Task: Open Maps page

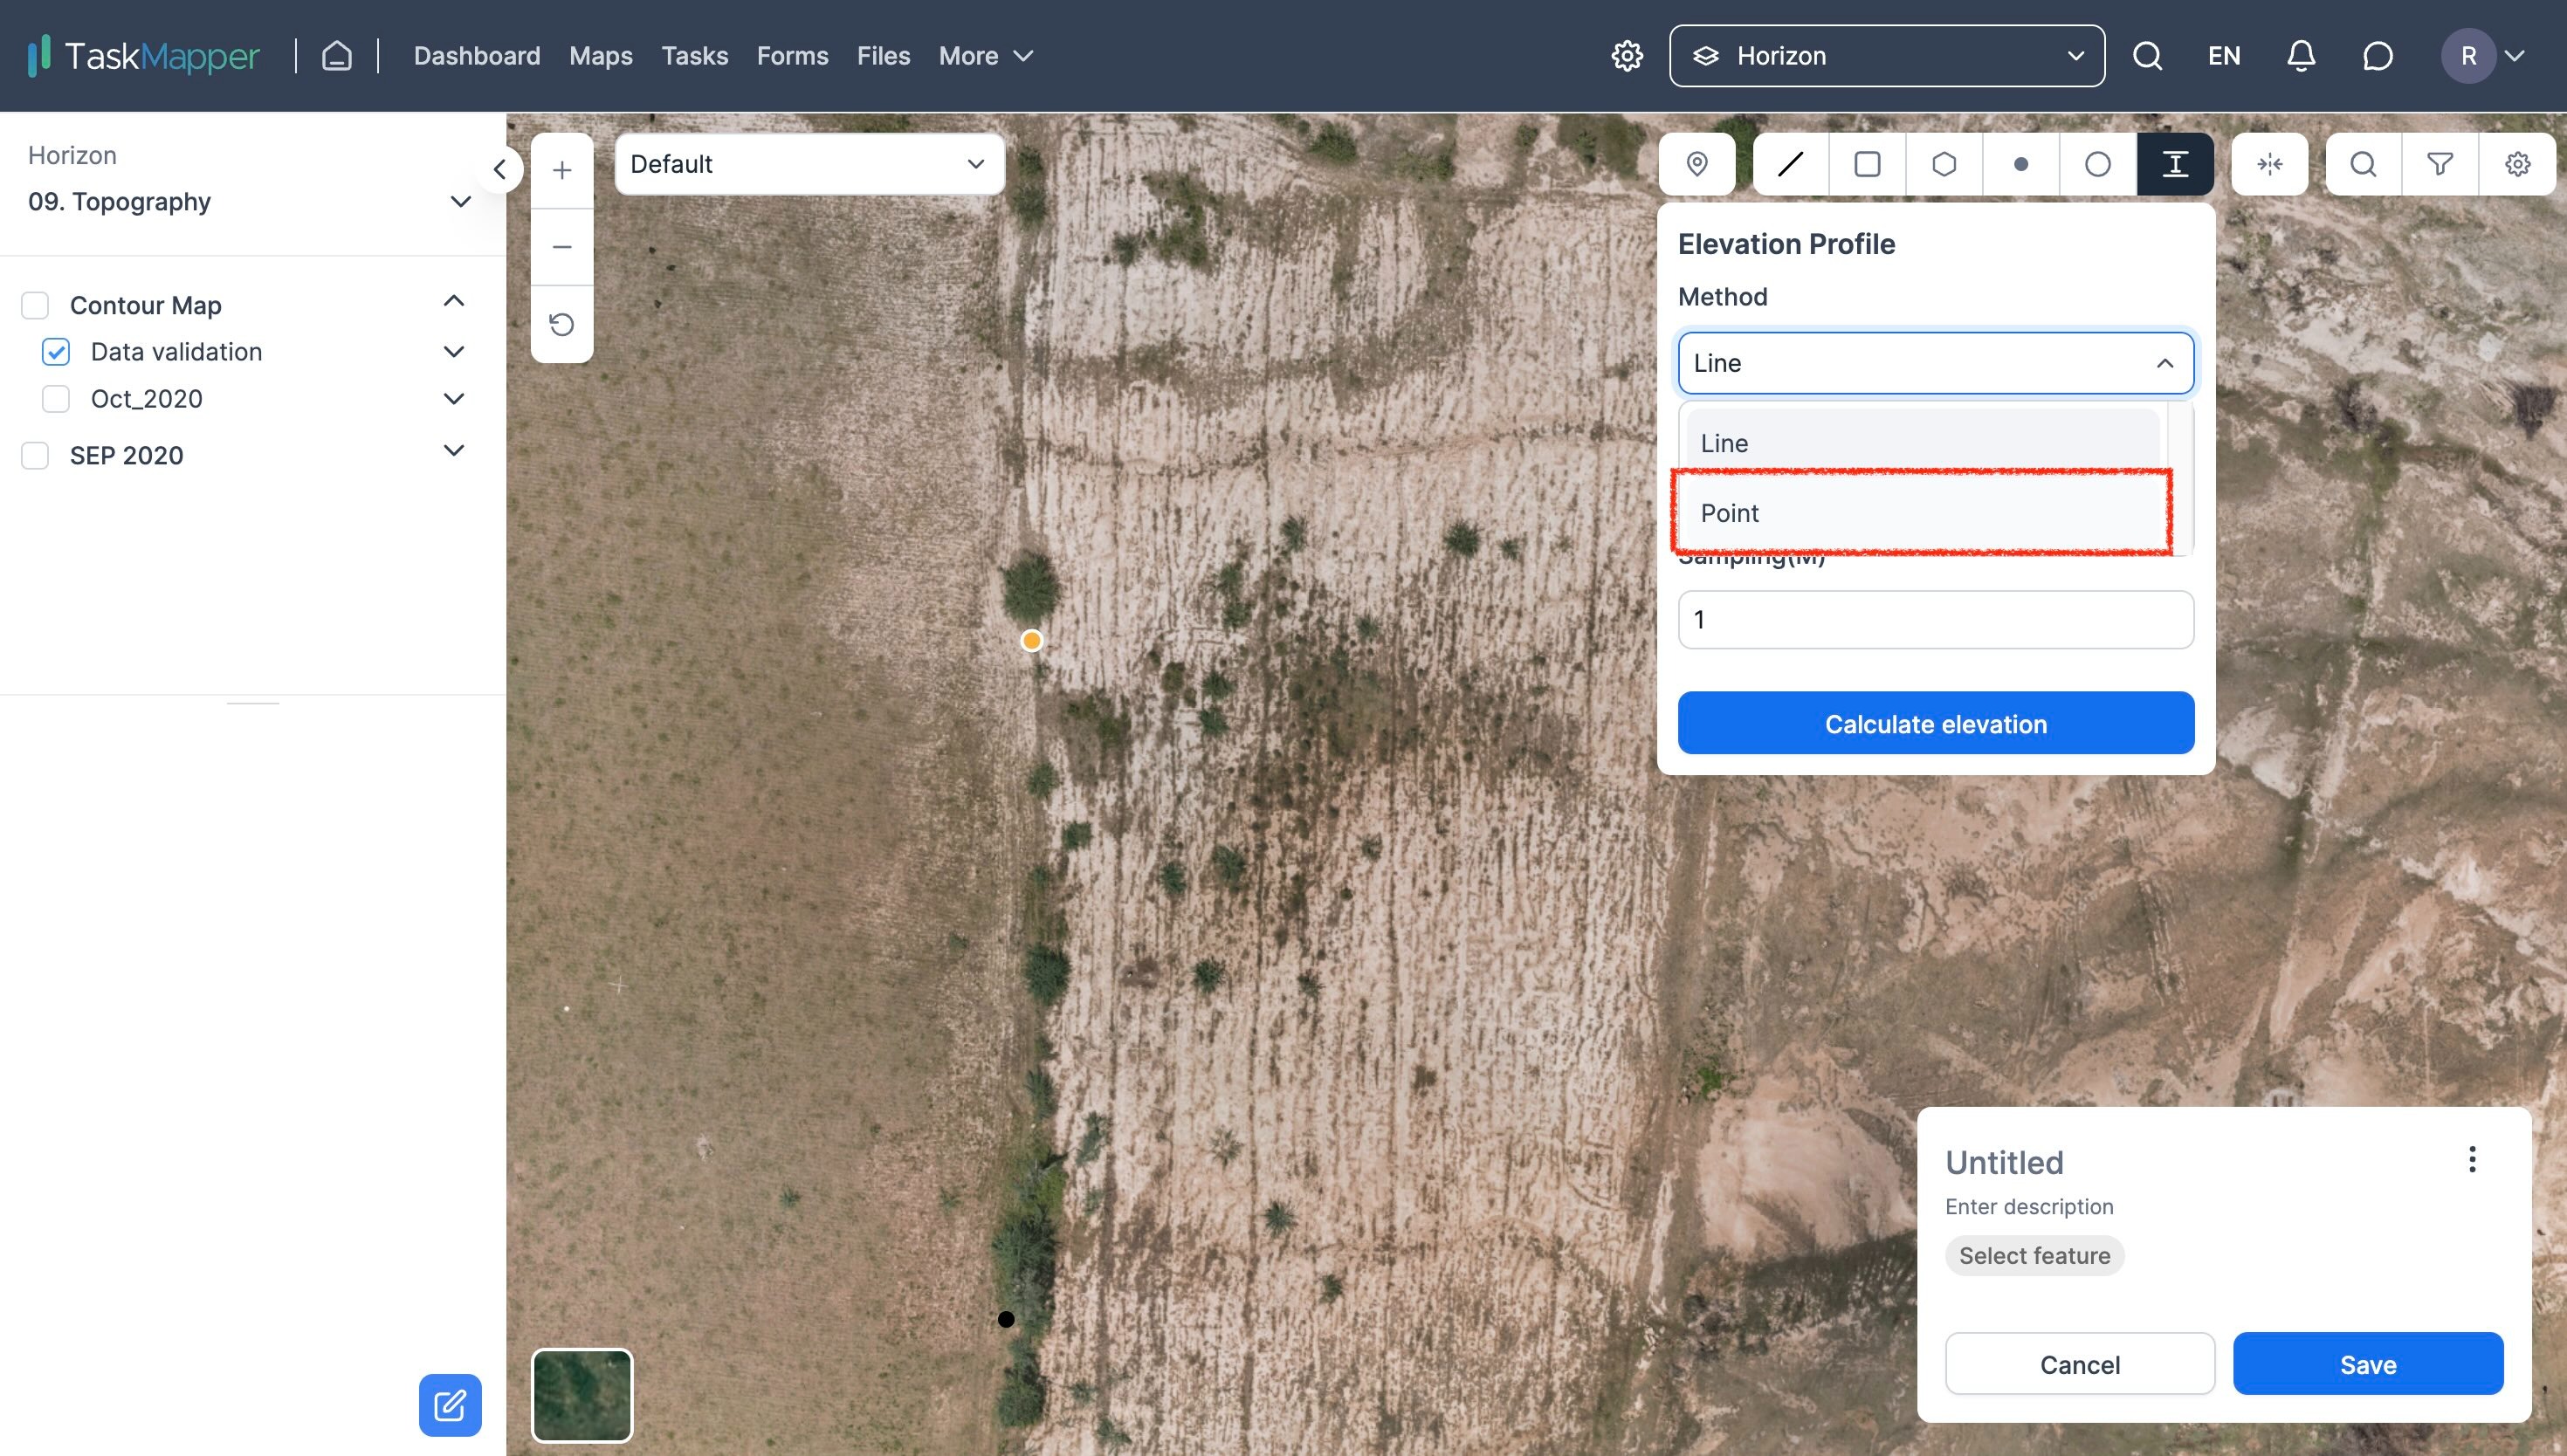Action: 601,56
